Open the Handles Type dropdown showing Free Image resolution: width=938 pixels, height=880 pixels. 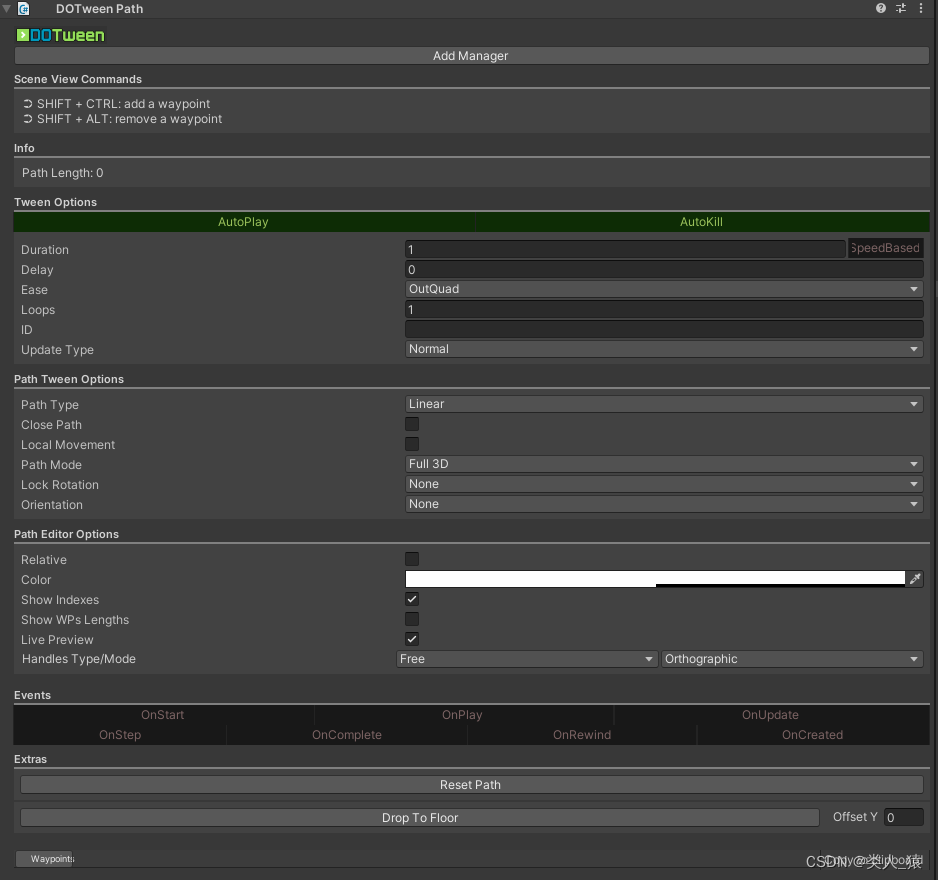(527, 659)
